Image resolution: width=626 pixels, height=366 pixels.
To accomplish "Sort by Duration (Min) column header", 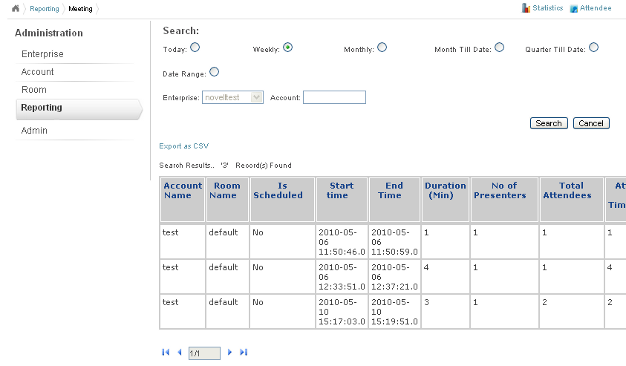I will click(446, 199).
